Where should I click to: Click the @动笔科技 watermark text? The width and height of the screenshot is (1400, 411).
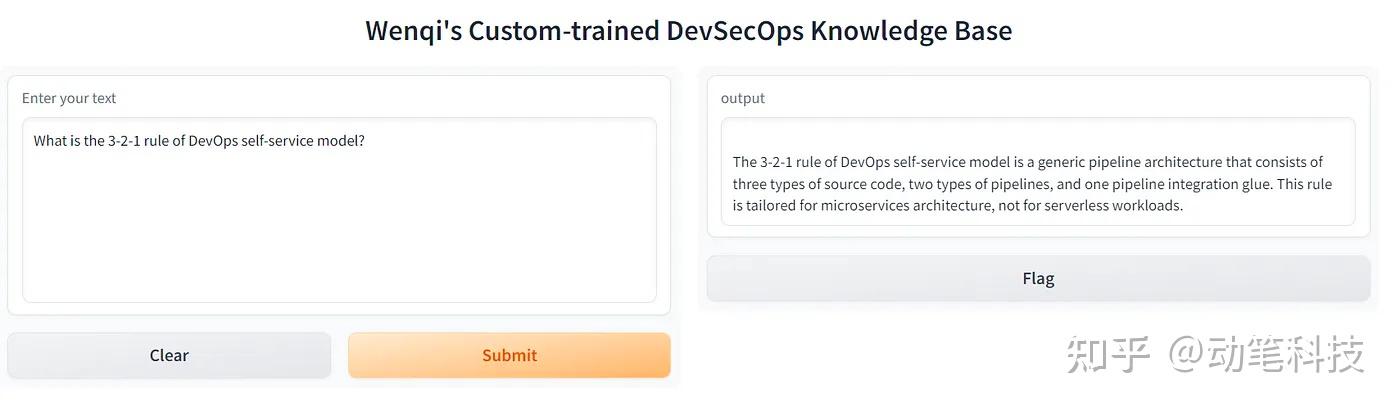click(1267, 354)
